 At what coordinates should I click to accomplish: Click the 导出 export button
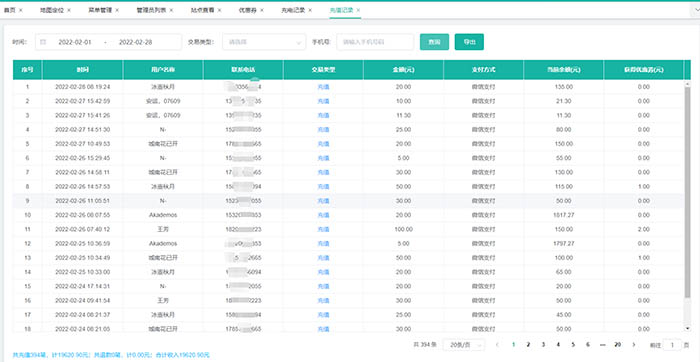click(x=469, y=42)
